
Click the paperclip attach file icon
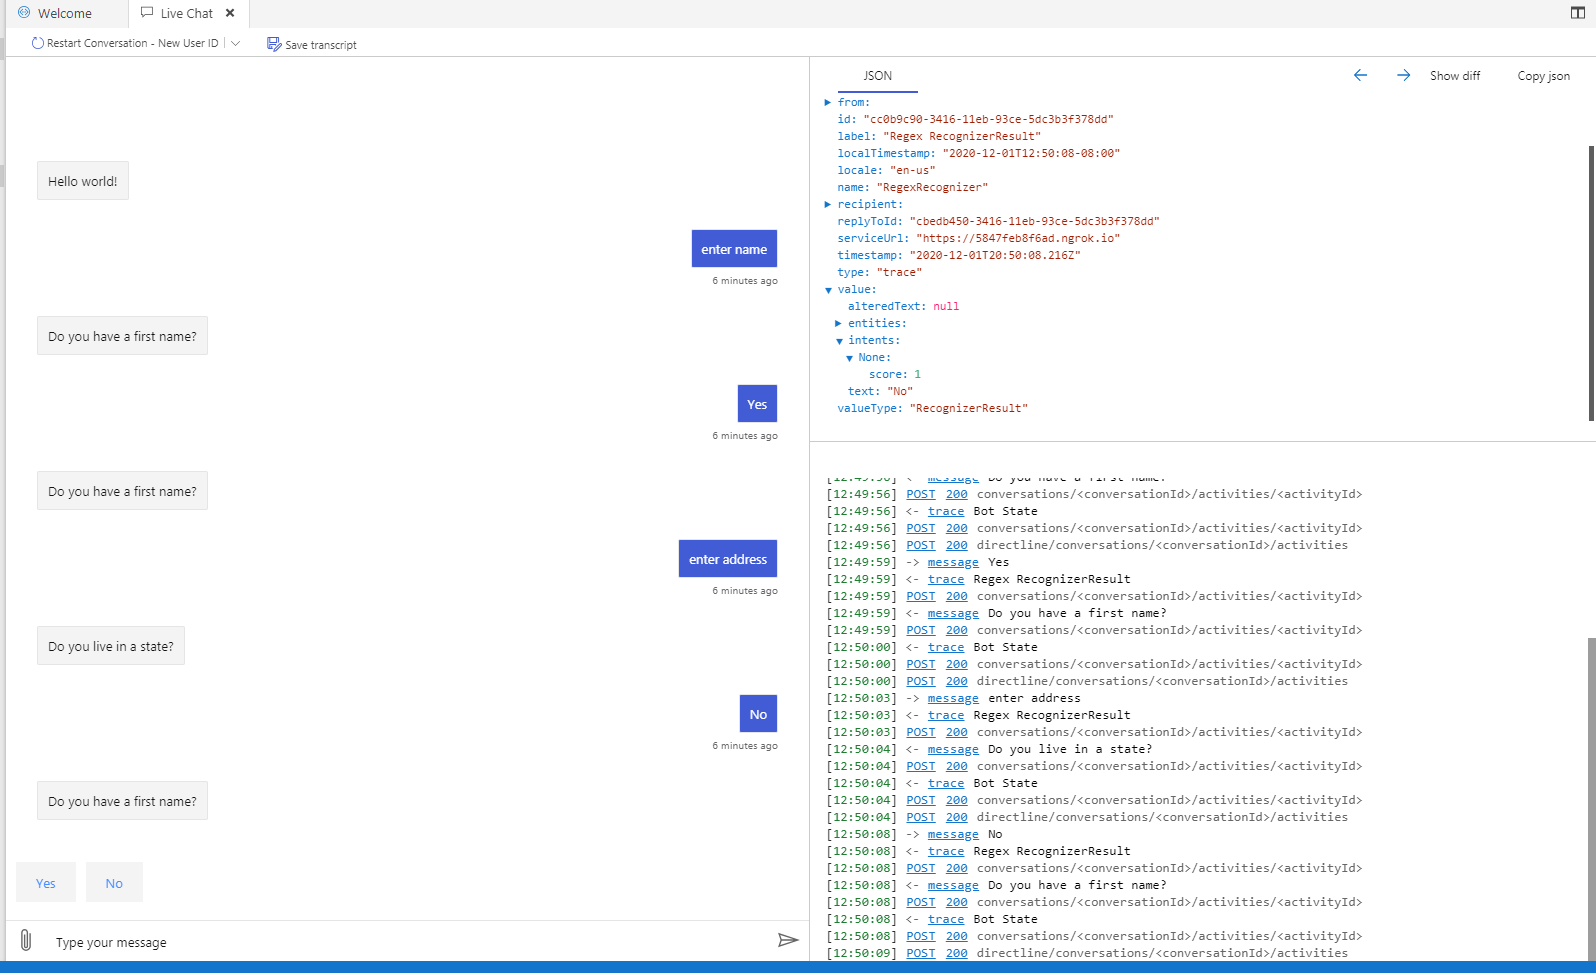tap(26, 940)
